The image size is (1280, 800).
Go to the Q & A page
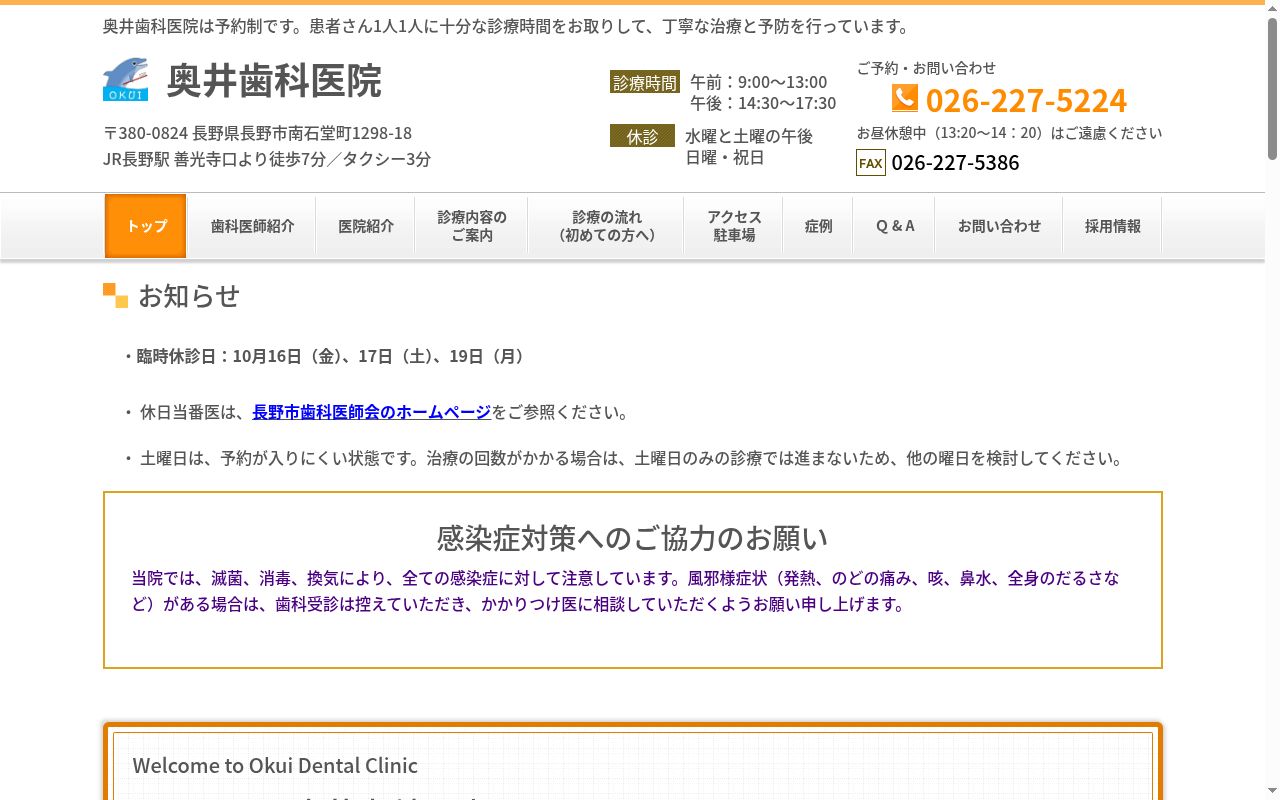895,226
